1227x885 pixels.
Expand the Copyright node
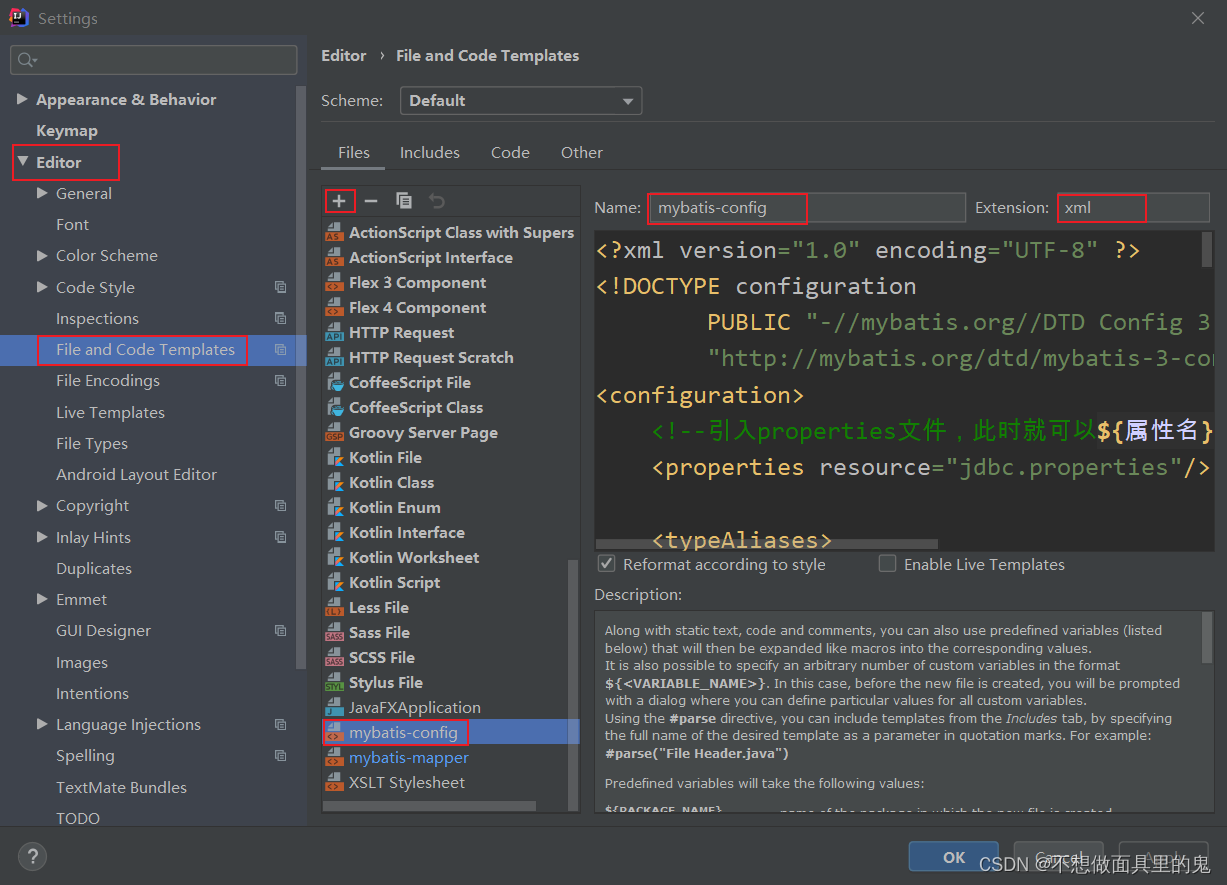(42, 505)
